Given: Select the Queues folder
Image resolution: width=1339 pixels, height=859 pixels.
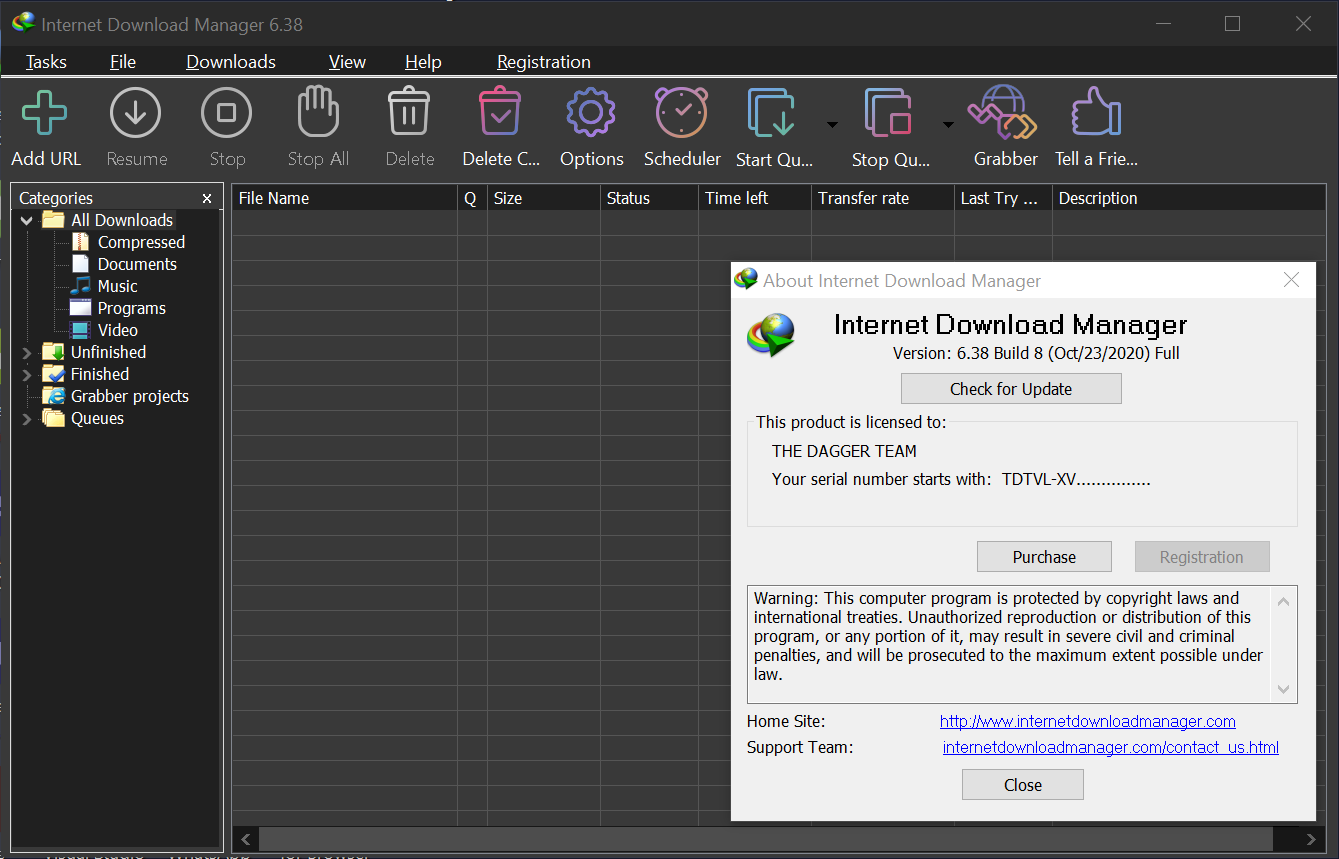Looking at the screenshot, I should [x=97, y=418].
